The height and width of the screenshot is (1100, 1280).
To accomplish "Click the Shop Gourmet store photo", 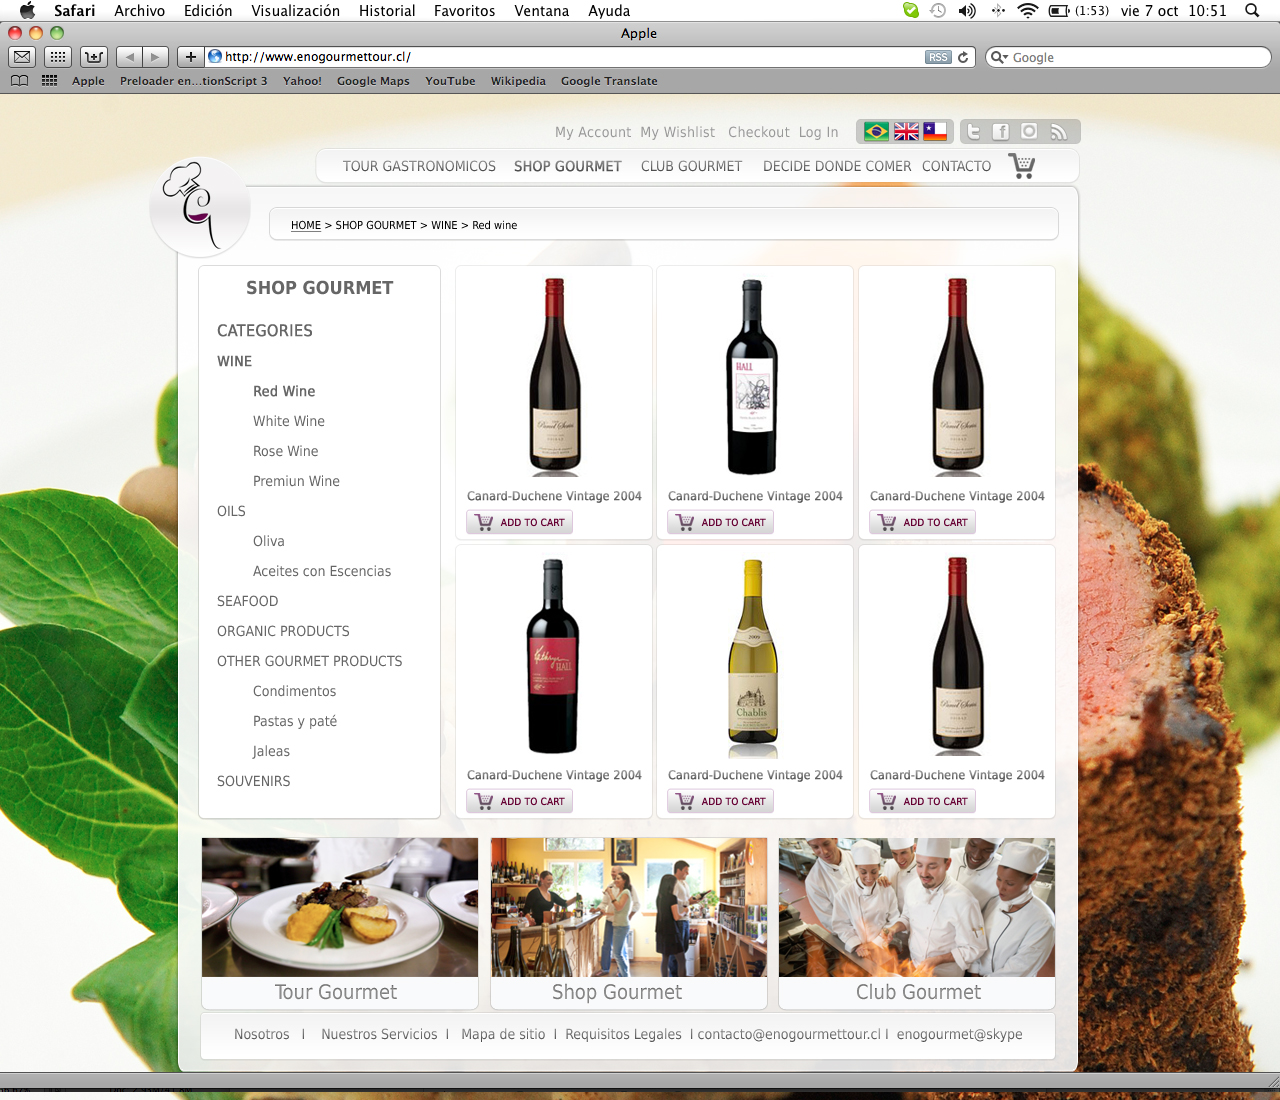I will click(629, 907).
